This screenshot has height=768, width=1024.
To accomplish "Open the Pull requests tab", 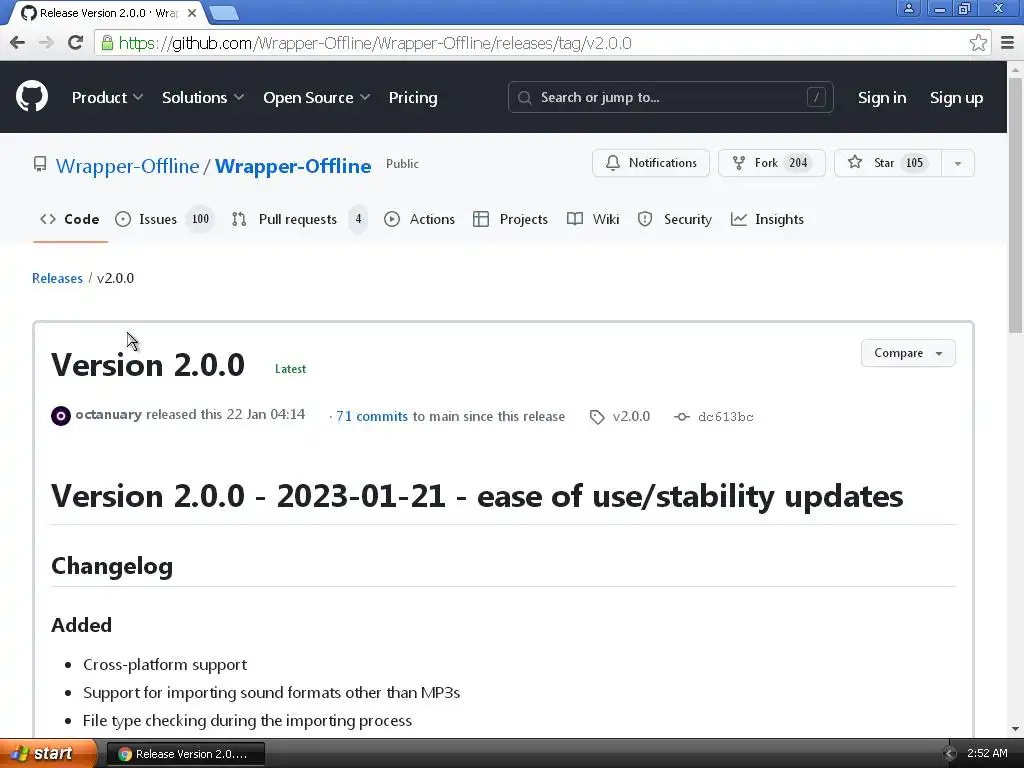I will coord(299,219).
